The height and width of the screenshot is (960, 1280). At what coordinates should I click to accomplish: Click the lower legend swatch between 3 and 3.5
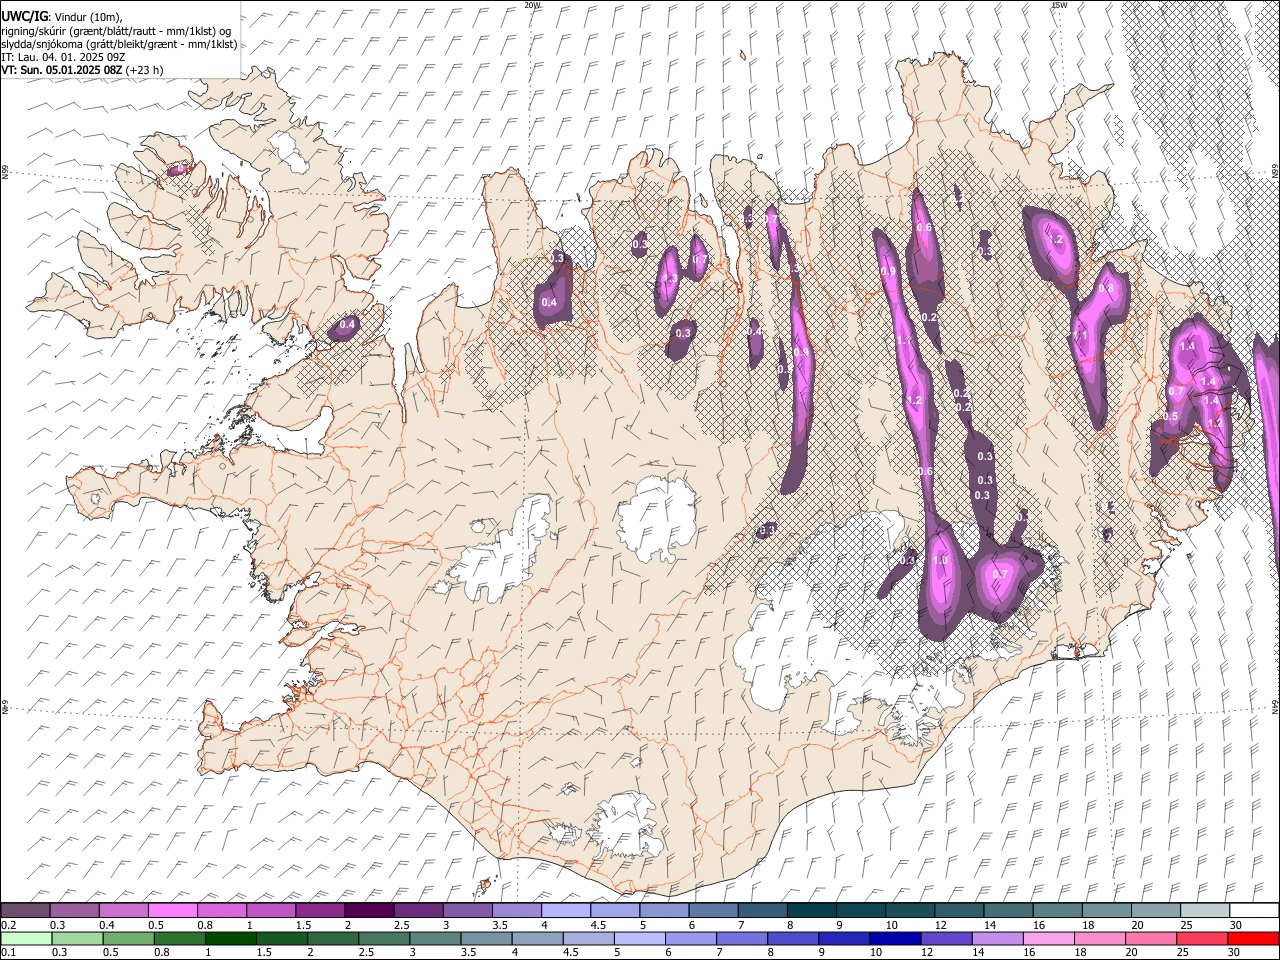tap(435, 938)
